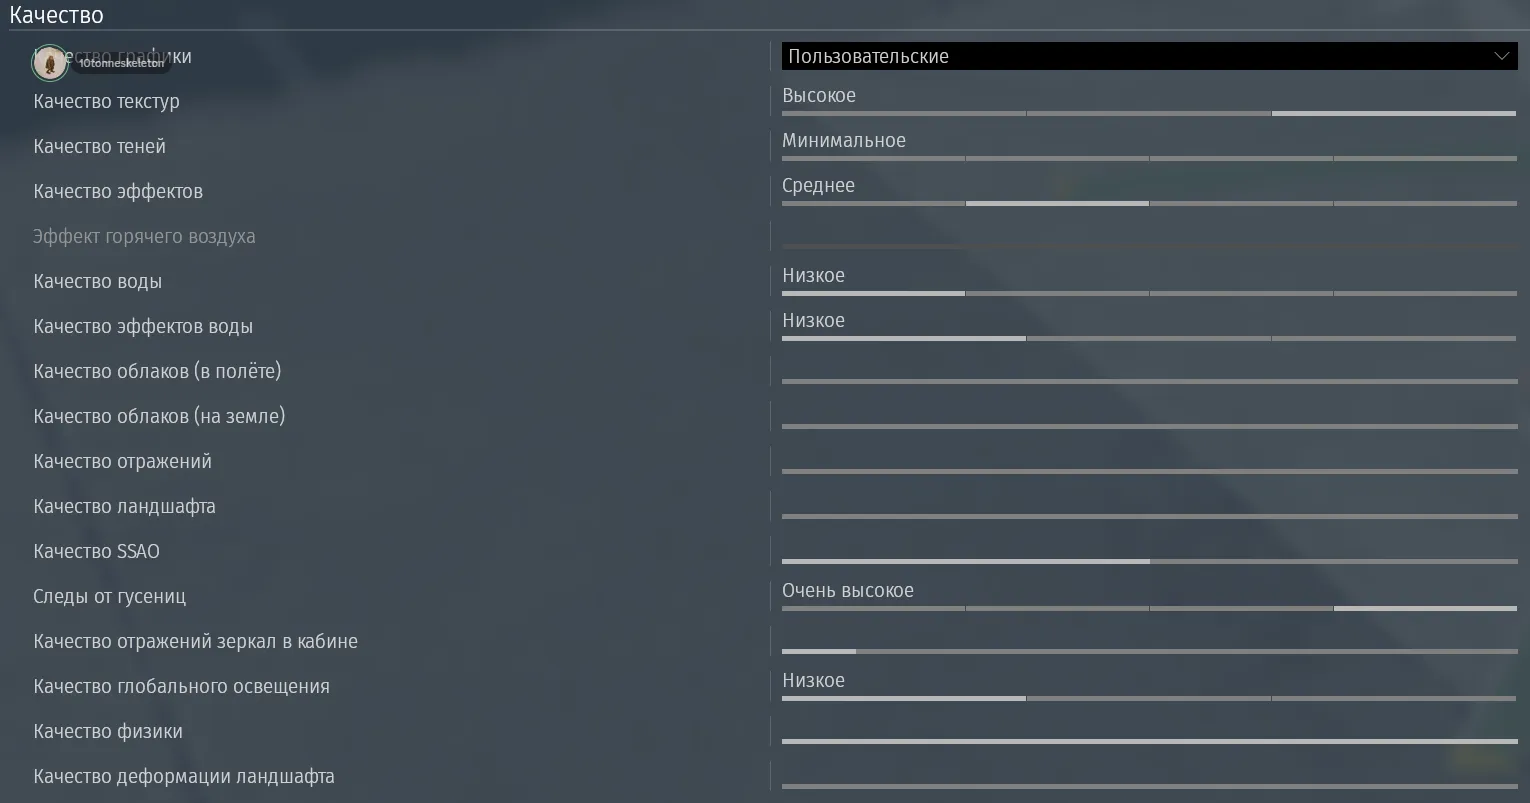The width and height of the screenshot is (1530, 803).
Task: Click the Качество облаков (в полёте) slider
Action: point(1149,381)
